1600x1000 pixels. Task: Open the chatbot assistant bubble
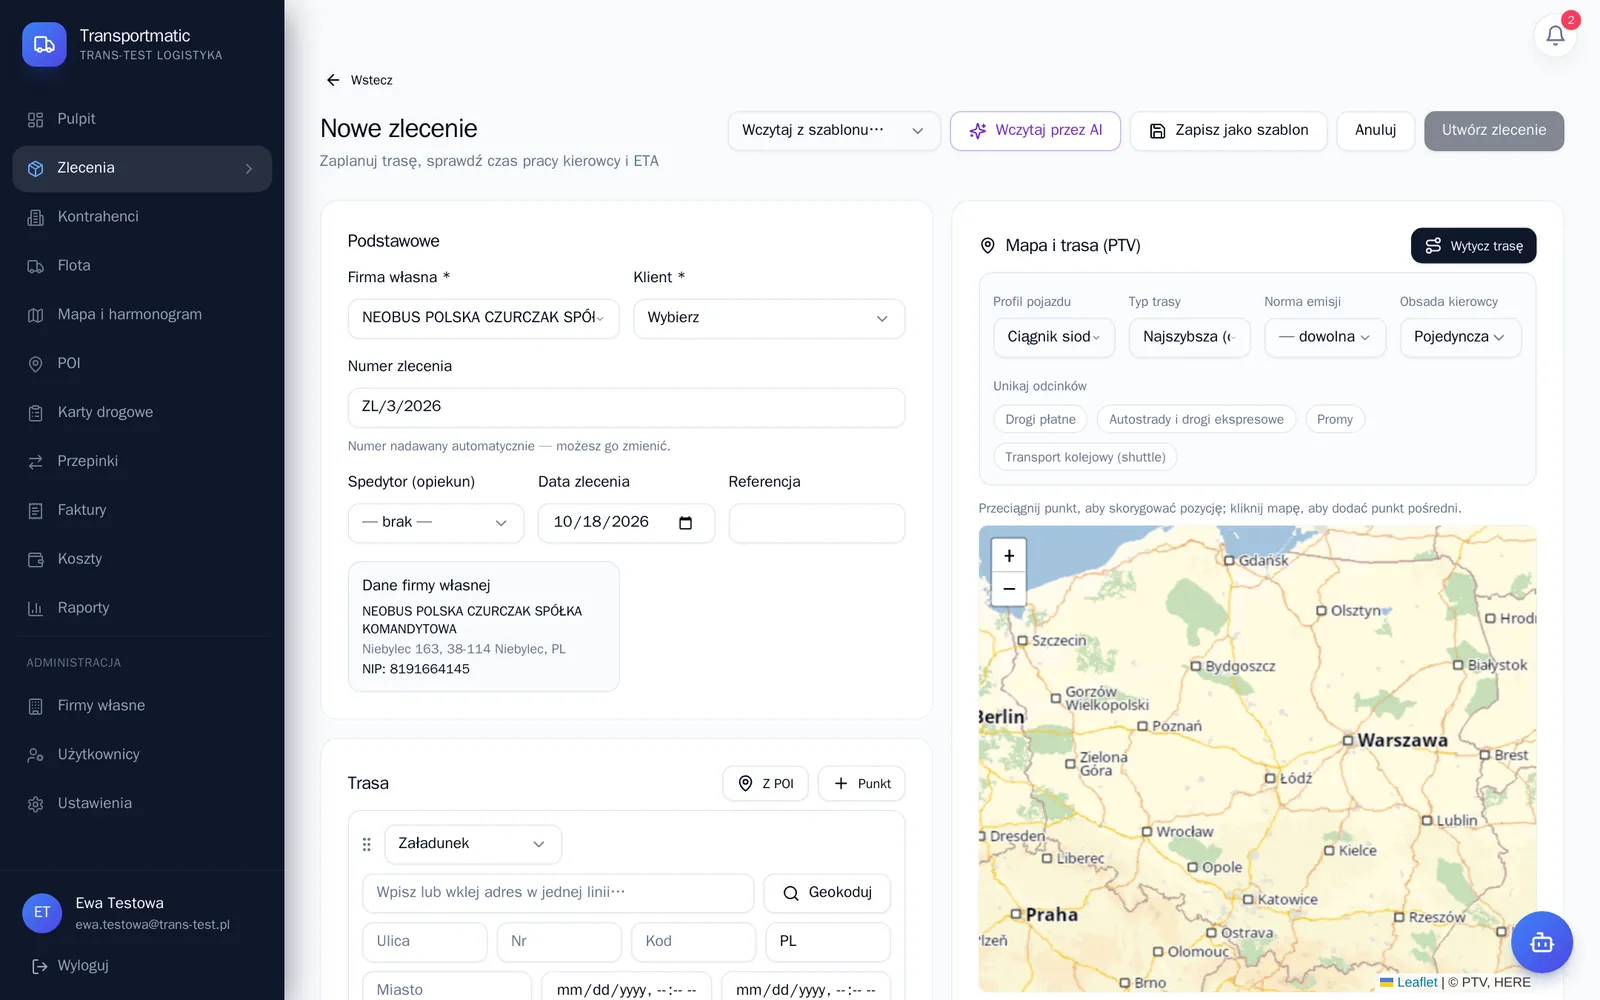(x=1541, y=942)
